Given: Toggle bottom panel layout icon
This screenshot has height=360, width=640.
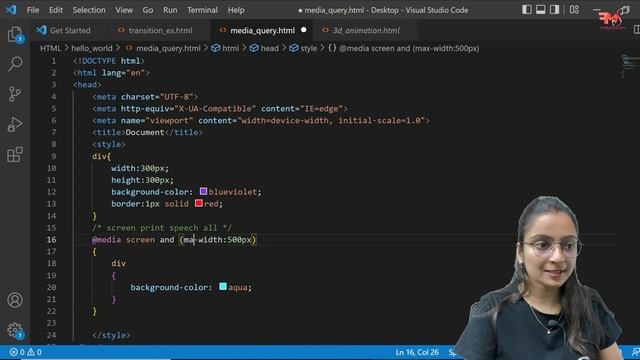Looking at the screenshot, I should point(540,9).
